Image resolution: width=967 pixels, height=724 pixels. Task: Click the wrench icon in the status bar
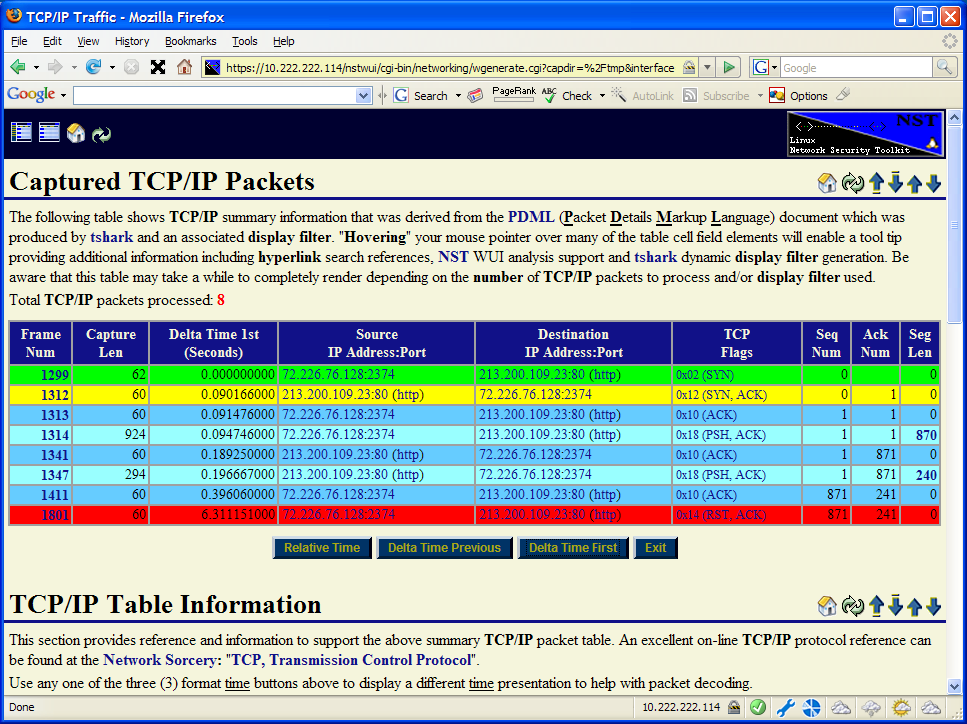pyautogui.click(x=786, y=707)
